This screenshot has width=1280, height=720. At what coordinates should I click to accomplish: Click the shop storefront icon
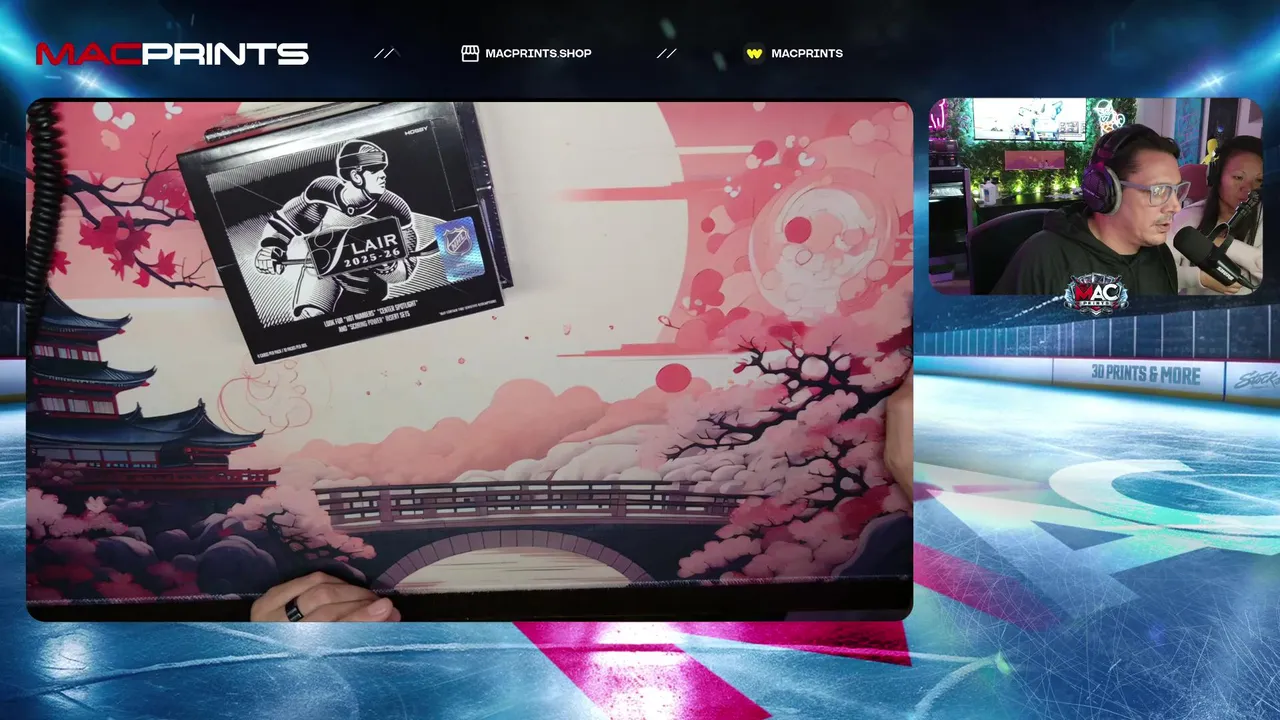[470, 53]
